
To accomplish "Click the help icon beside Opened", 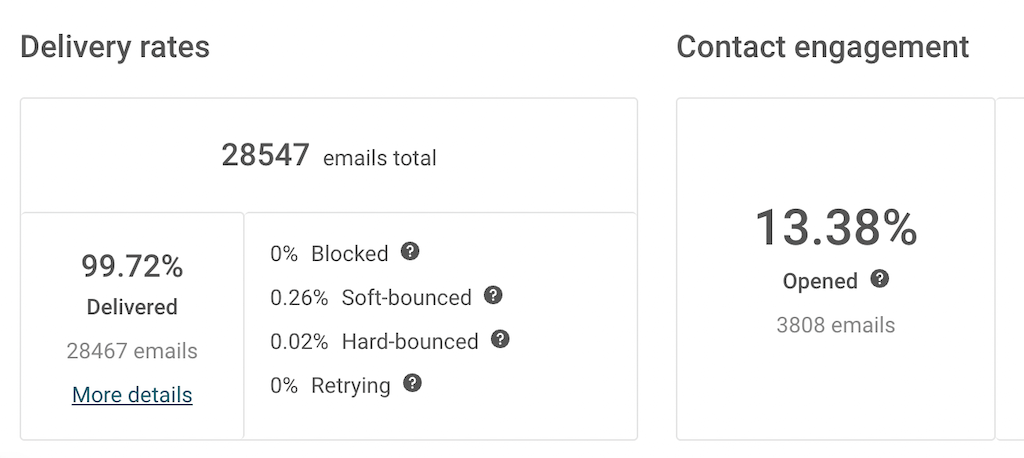I will click(x=880, y=279).
